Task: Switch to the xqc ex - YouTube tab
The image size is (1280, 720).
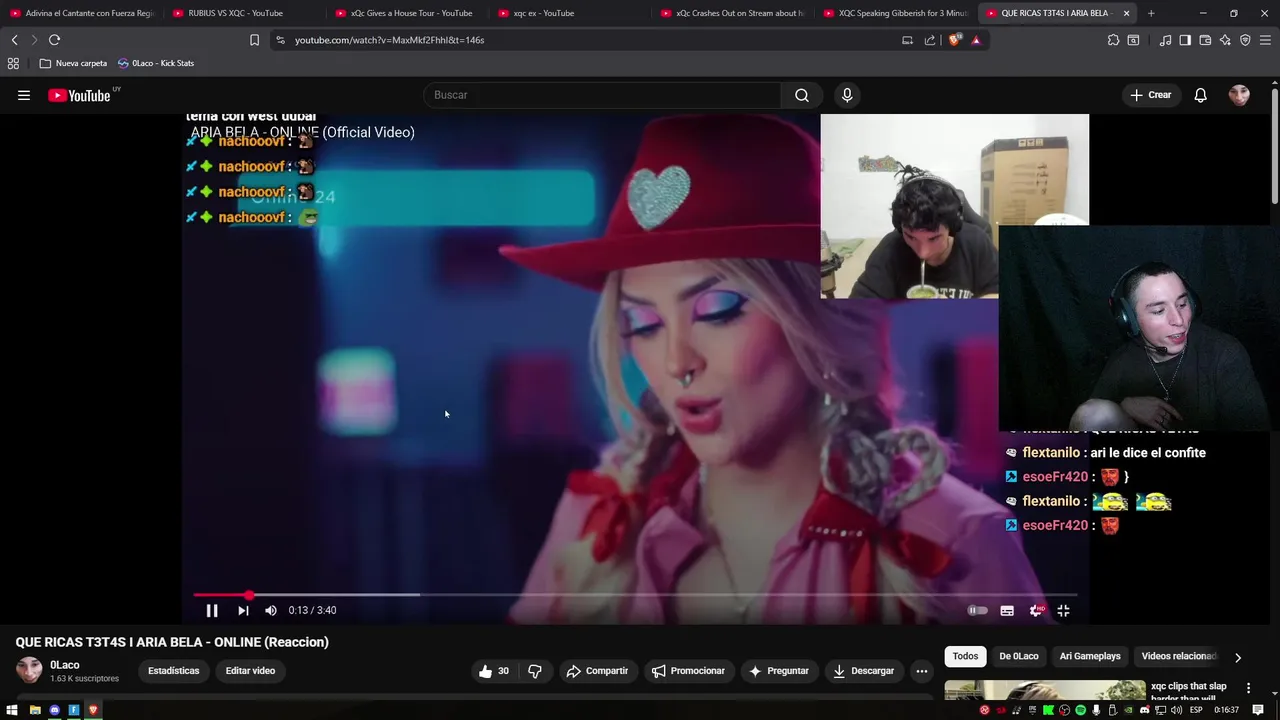Action: click(x=543, y=13)
